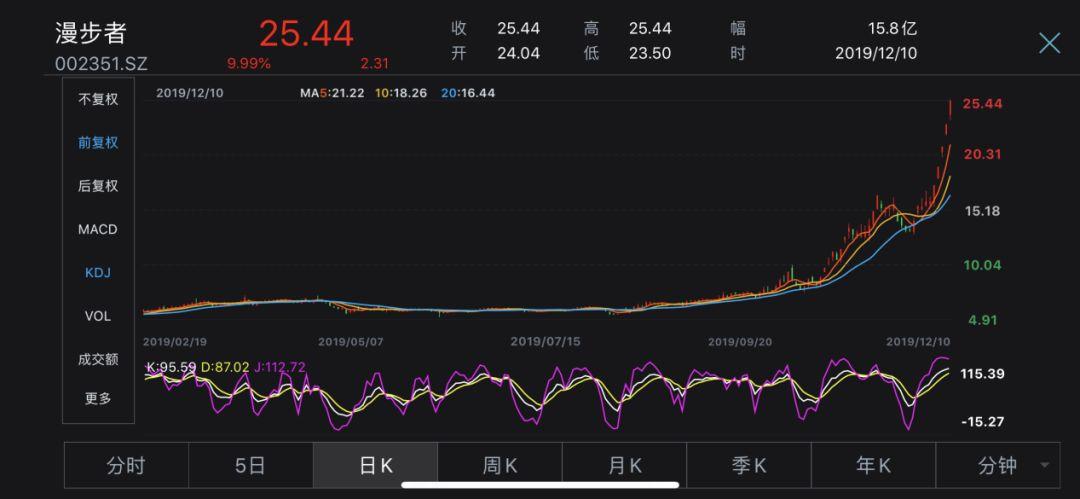This screenshot has width=1080, height=499.
Task: Click stock code 002351.SZ
Action: [x=101, y=63]
